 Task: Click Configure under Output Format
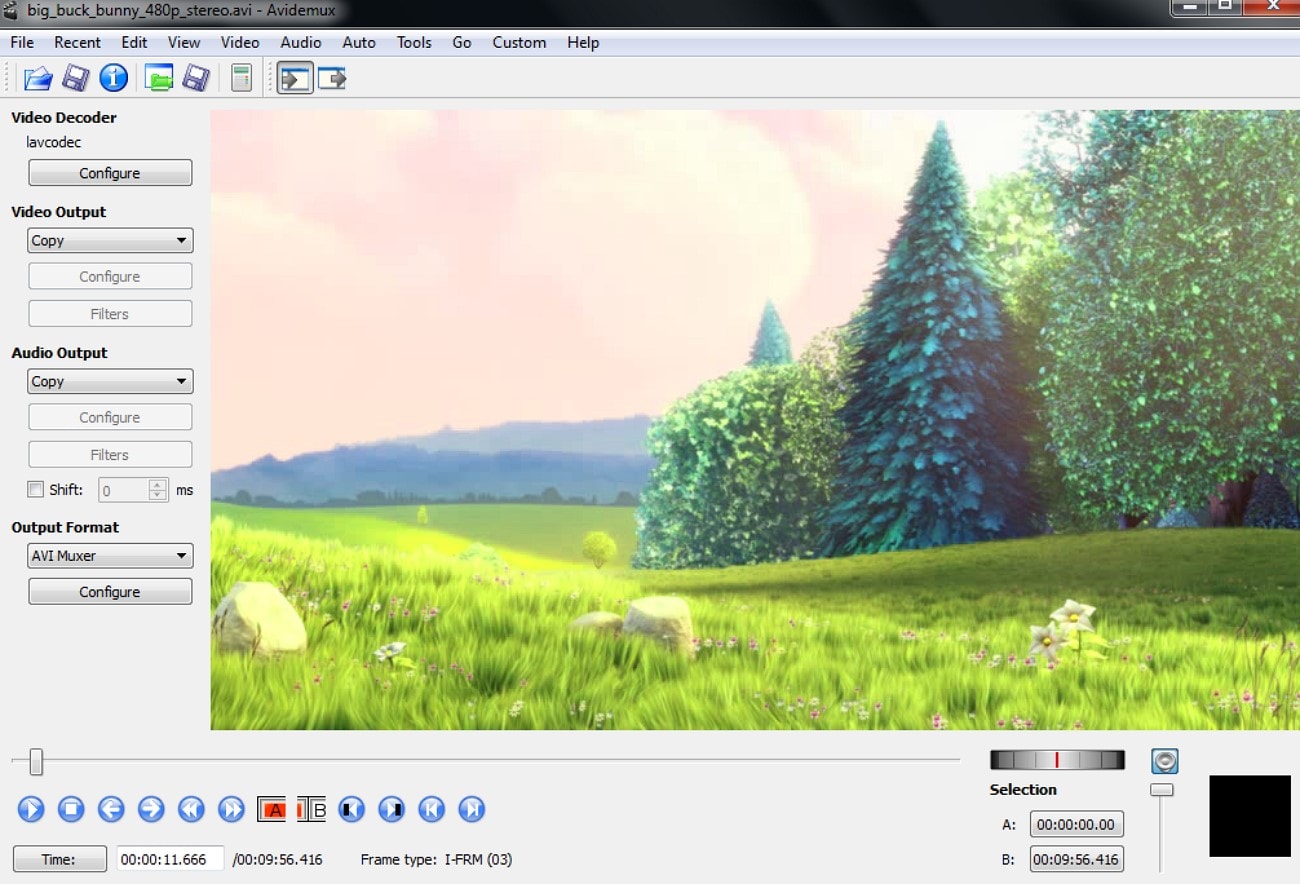click(110, 592)
